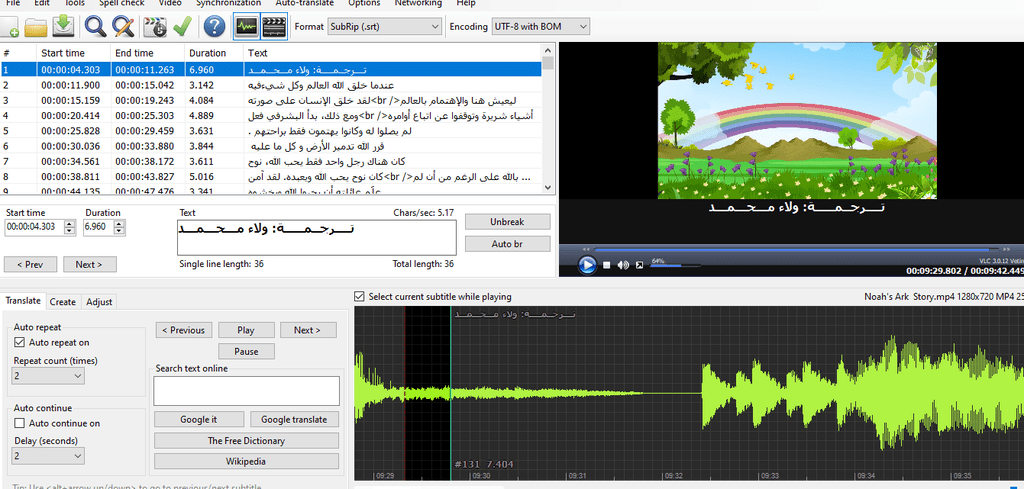This screenshot has width=1024, height=489.
Task: Open a subtitle file via folder icon
Action: (36, 27)
